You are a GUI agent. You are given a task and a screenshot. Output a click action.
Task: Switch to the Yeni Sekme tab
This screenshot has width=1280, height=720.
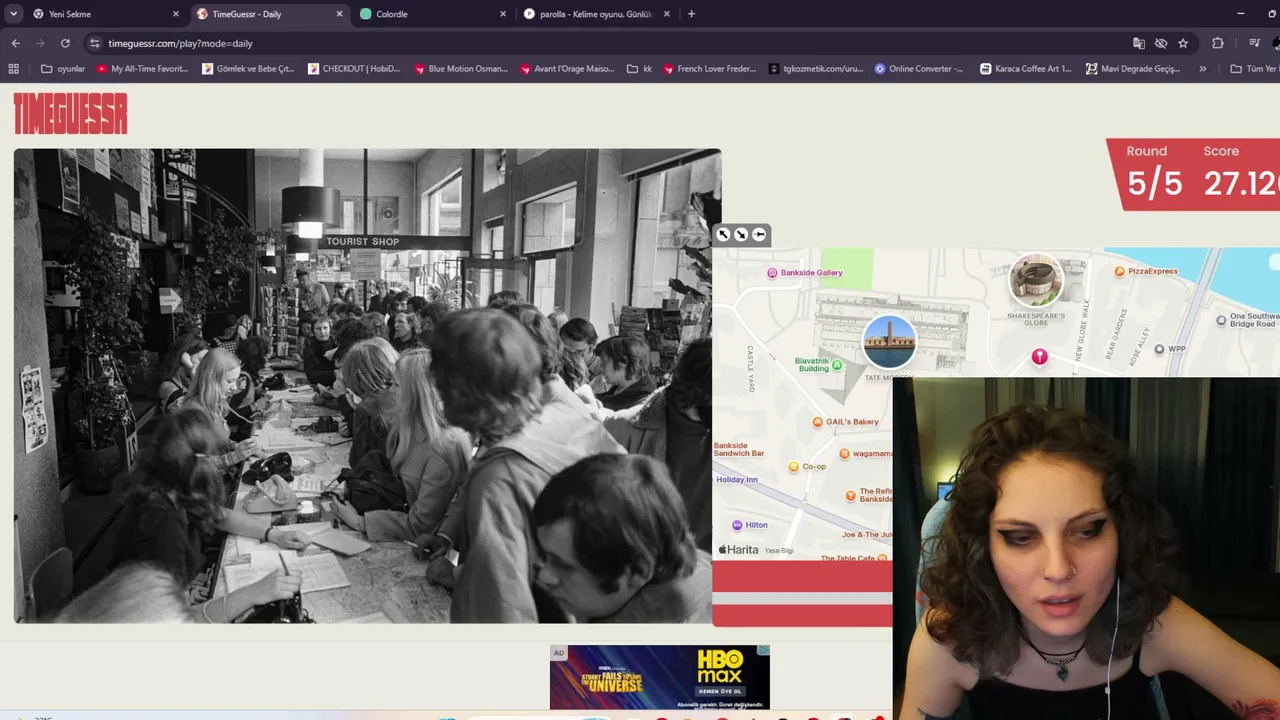click(104, 14)
